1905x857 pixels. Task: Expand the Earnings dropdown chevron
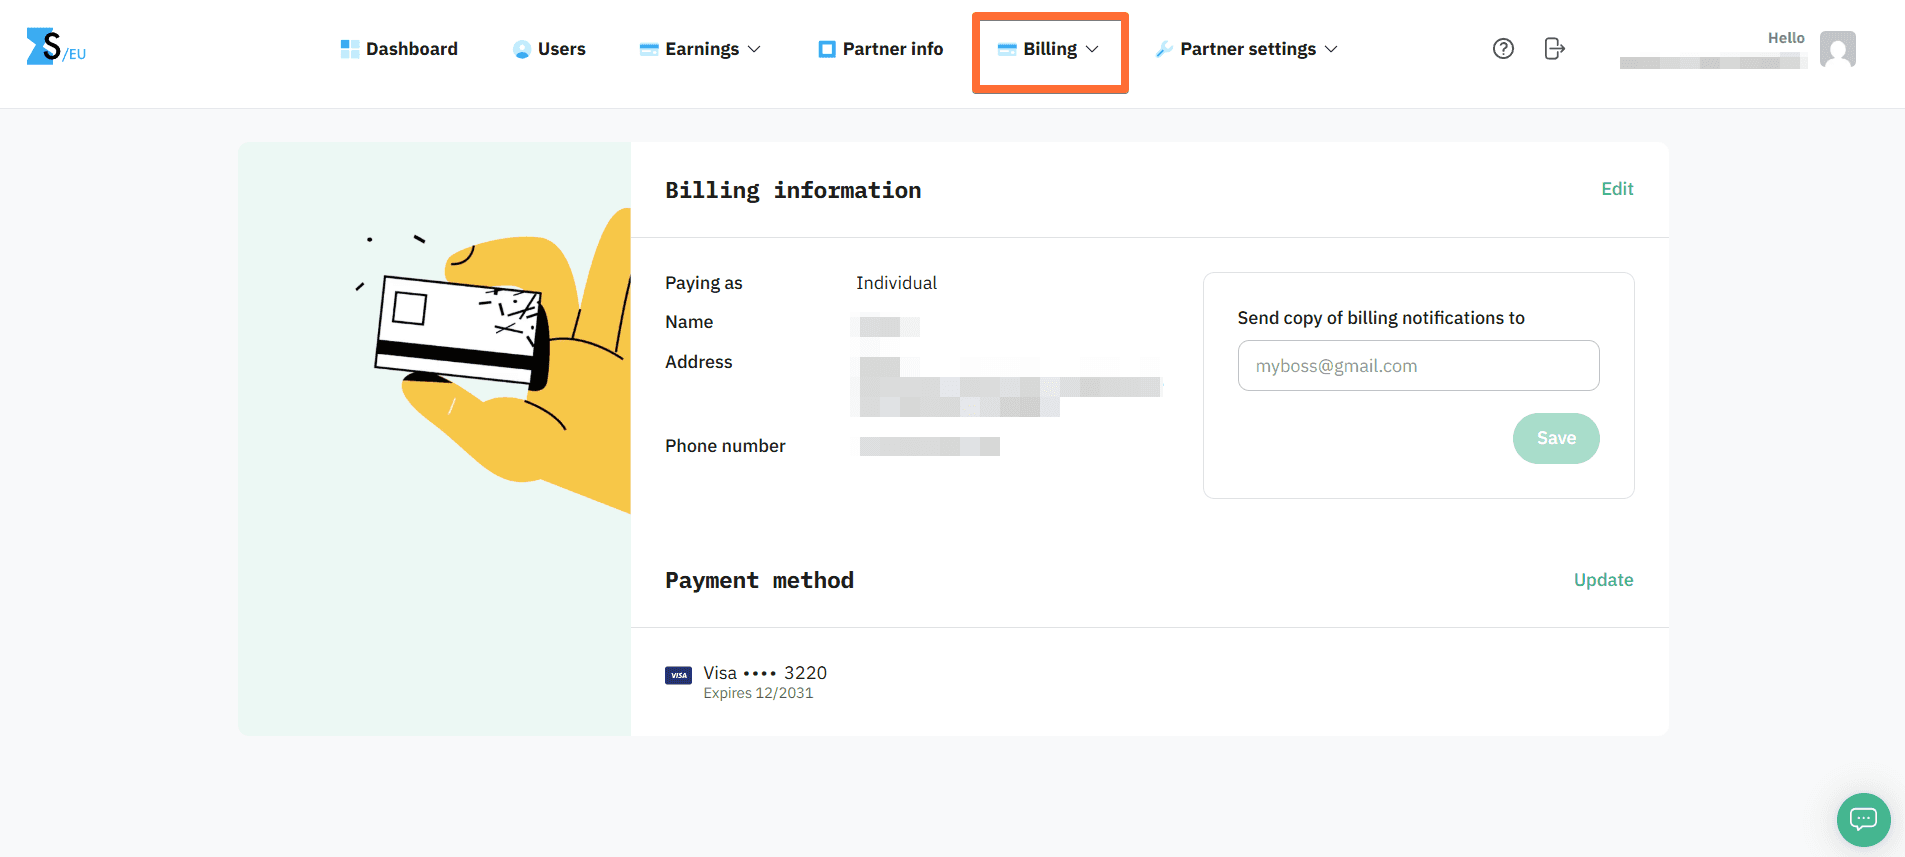[x=754, y=49]
